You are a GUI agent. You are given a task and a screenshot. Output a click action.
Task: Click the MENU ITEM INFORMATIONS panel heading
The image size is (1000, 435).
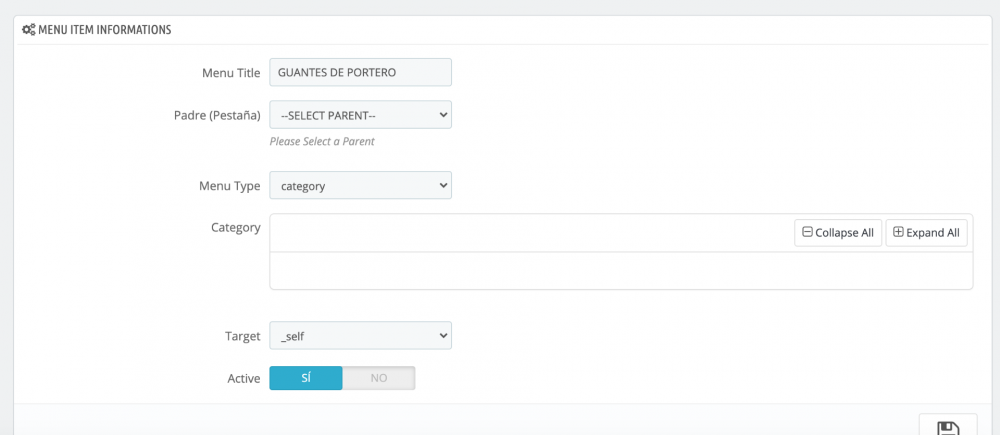104,30
